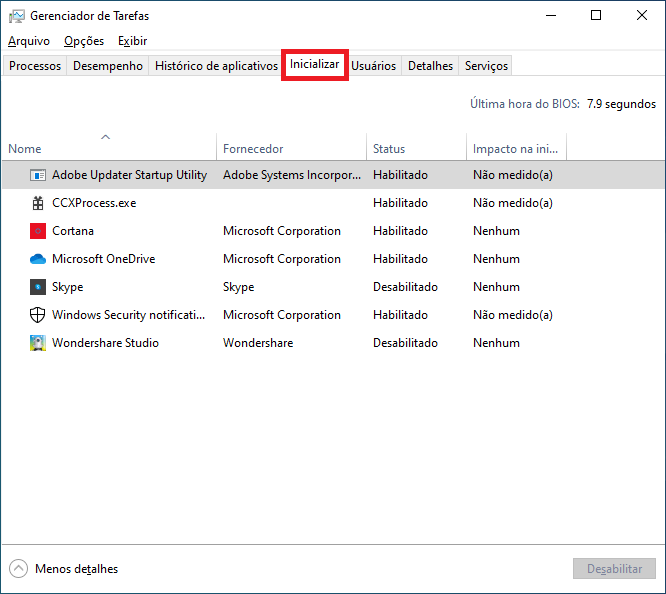Open the Detalhes tab
666x594 pixels.
point(430,66)
